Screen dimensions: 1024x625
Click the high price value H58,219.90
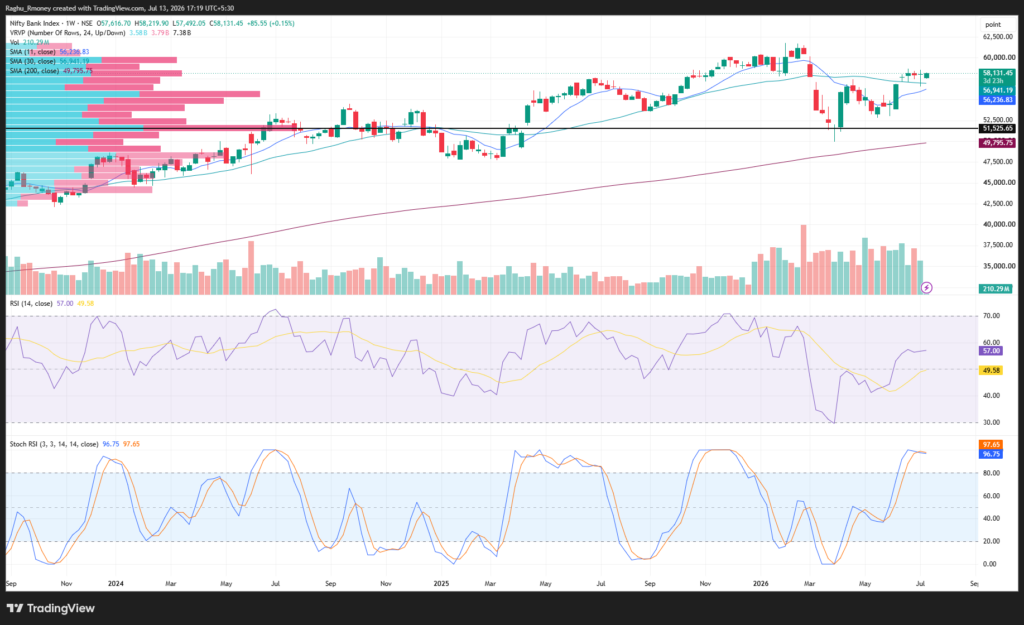click(152, 23)
